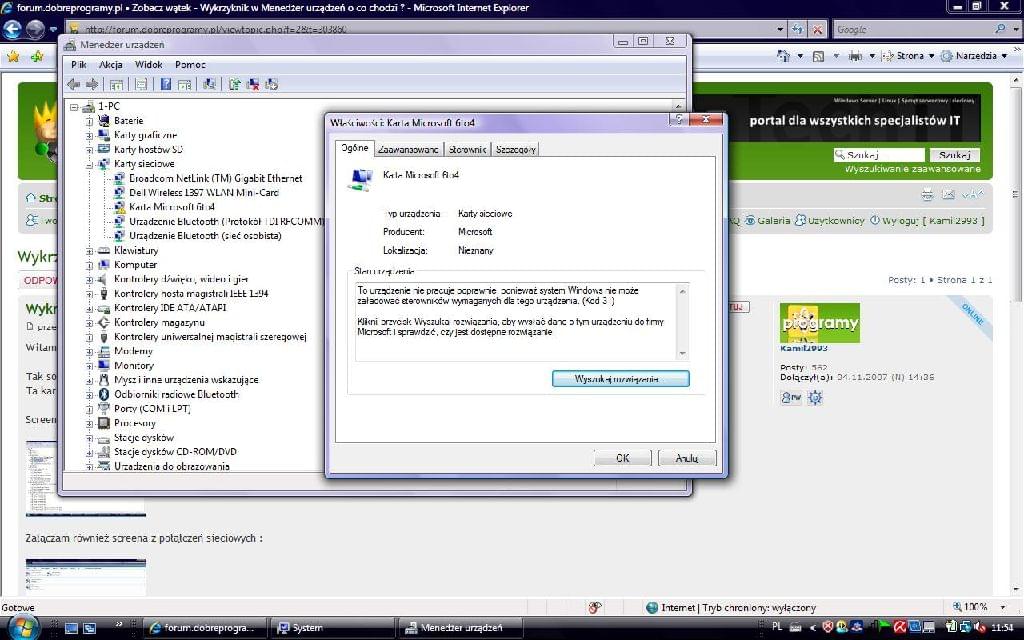
Task: Switch to the System taskbar window
Action: point(332,628)
